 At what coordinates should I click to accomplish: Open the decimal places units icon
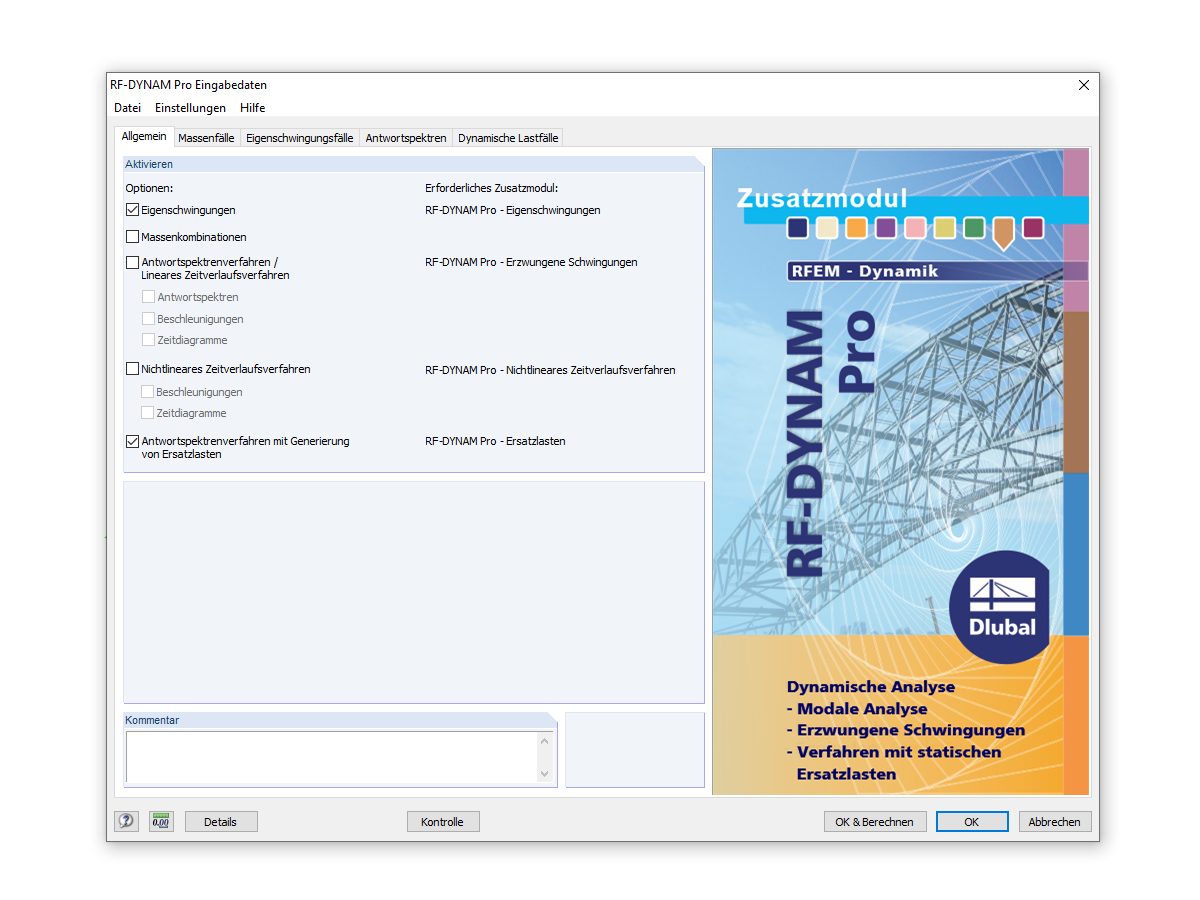tap(161, 821)
